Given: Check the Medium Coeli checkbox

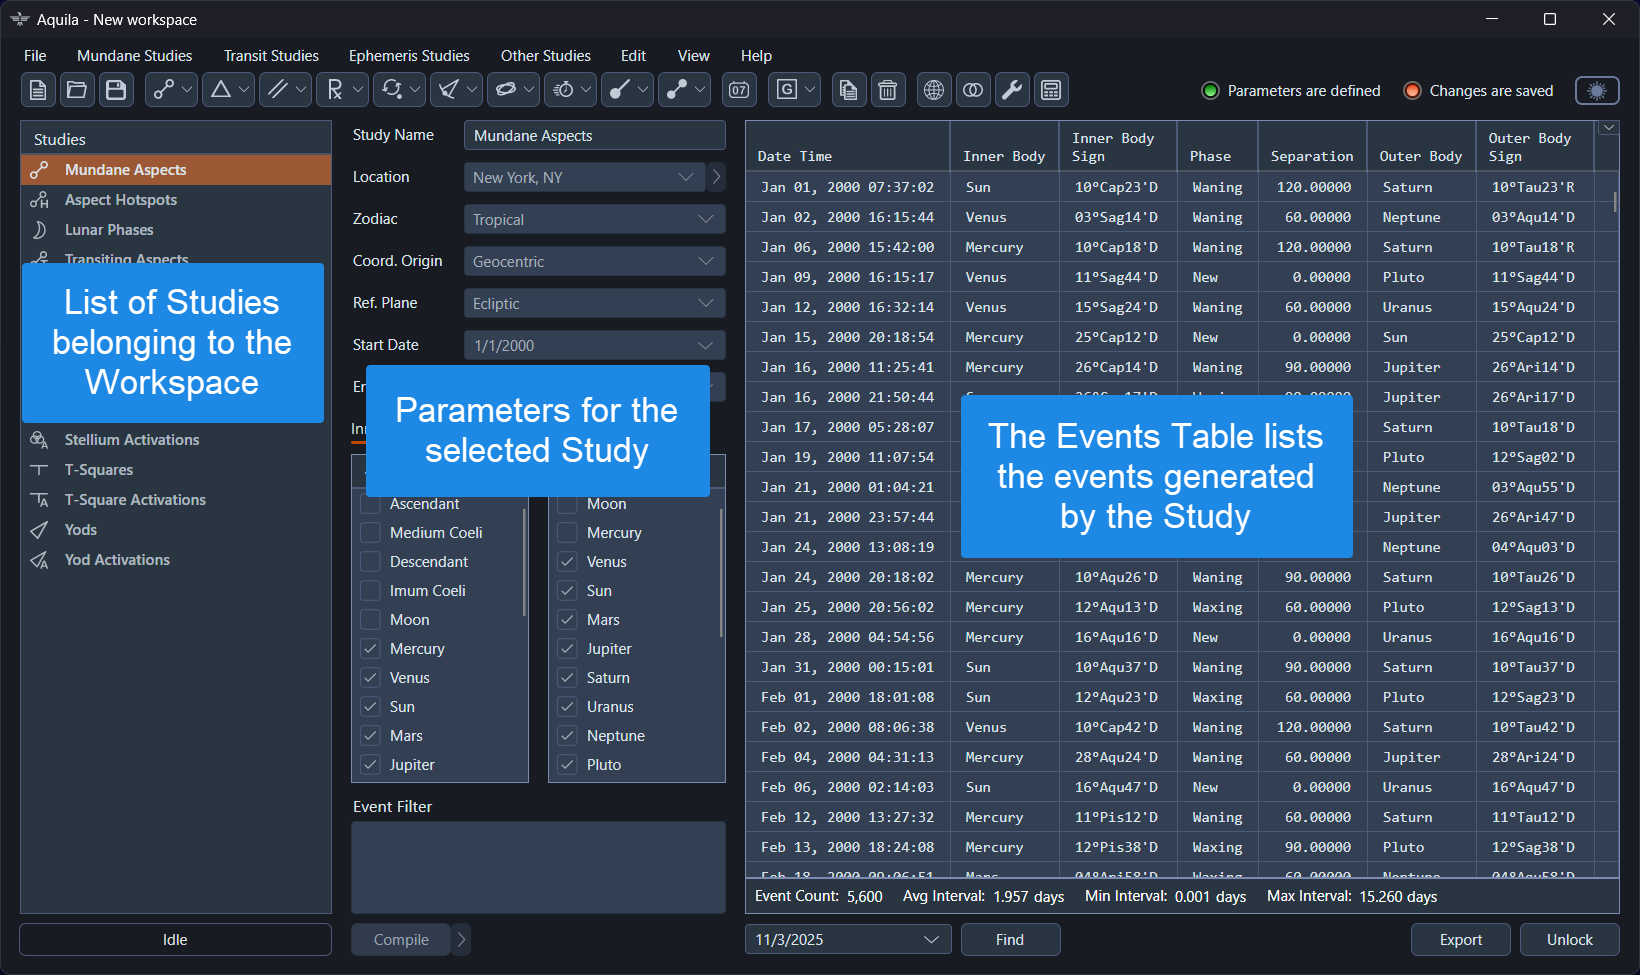Looking at the screenshot, I should (371, 533).
